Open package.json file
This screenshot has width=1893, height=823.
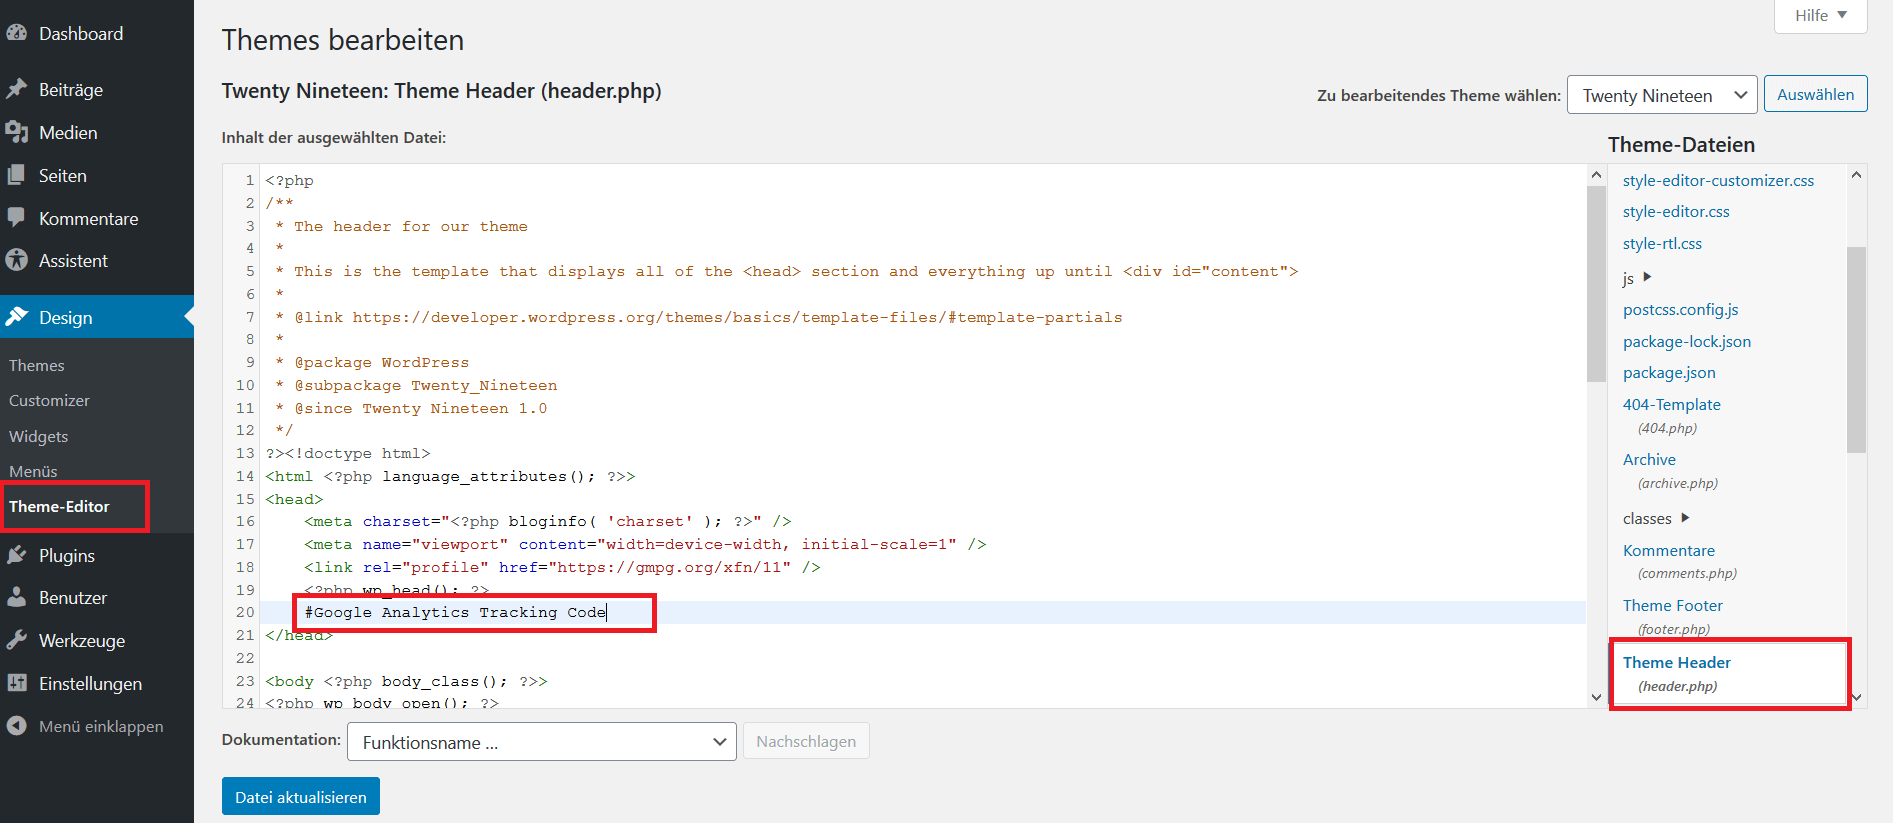(x=1669, y=372)
